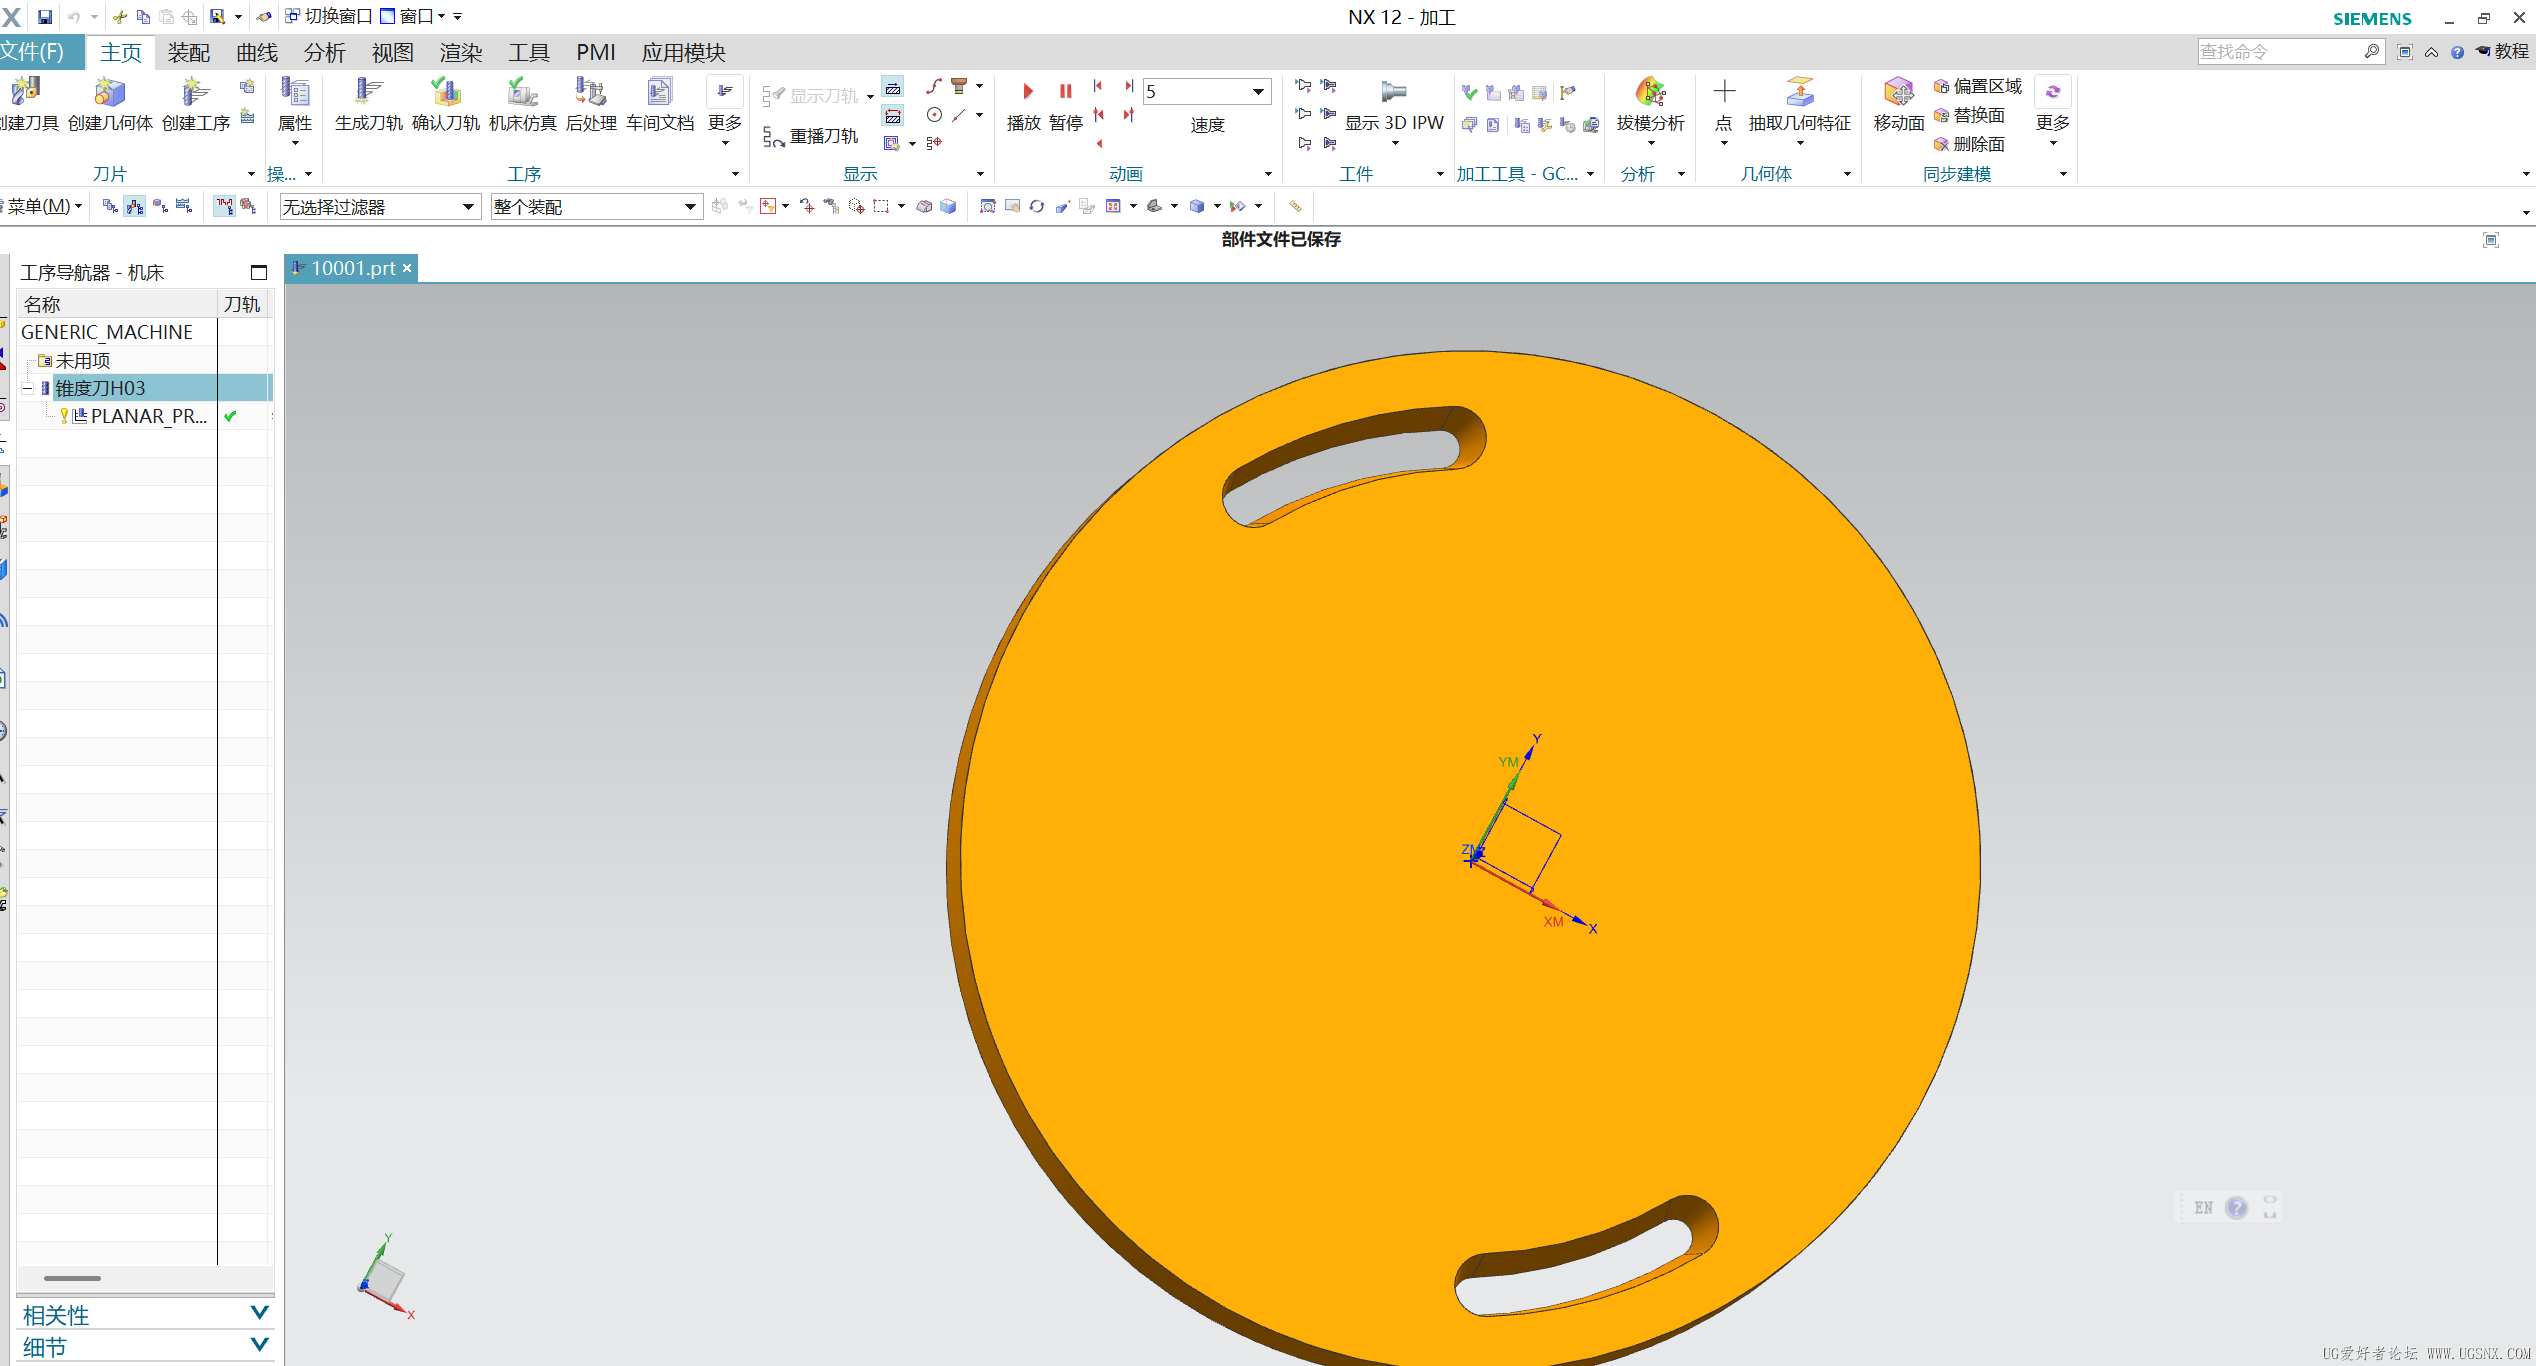The image size is (2536, 1366).
Task: Open the Entire Assembly (整个装配) dropdown
Action: click(596, 207)
